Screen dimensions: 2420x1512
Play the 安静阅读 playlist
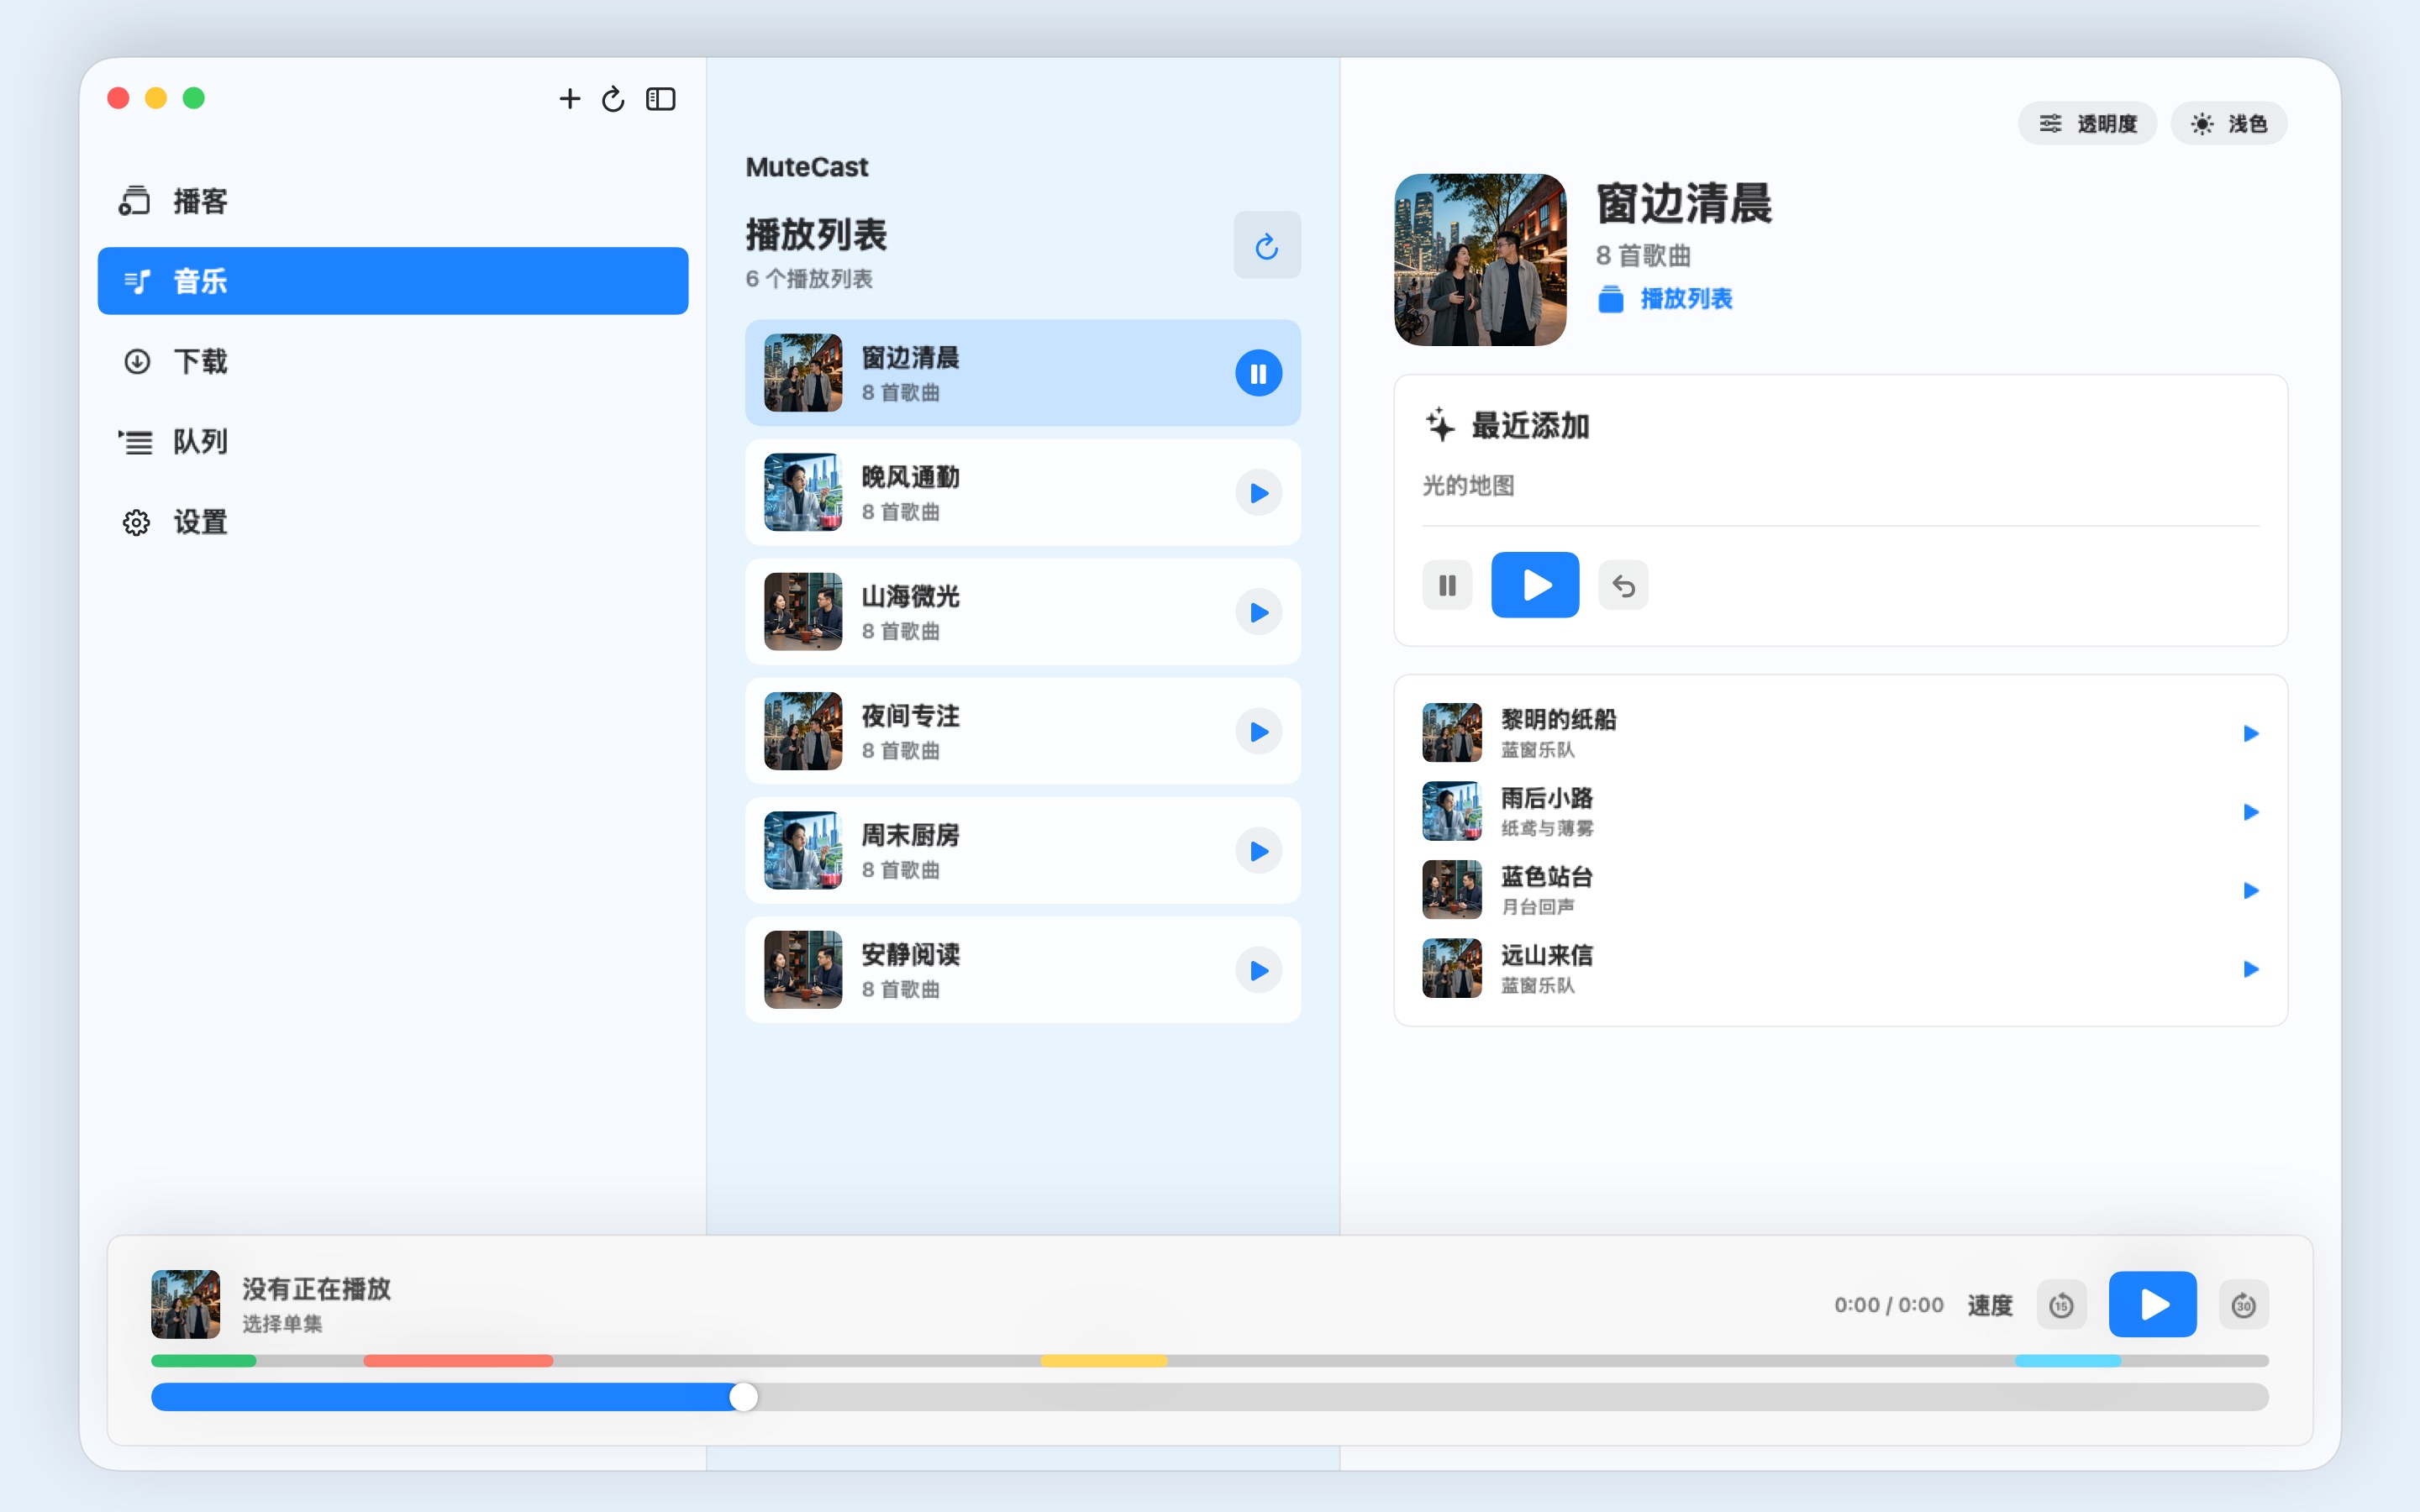pos(1258,970)
